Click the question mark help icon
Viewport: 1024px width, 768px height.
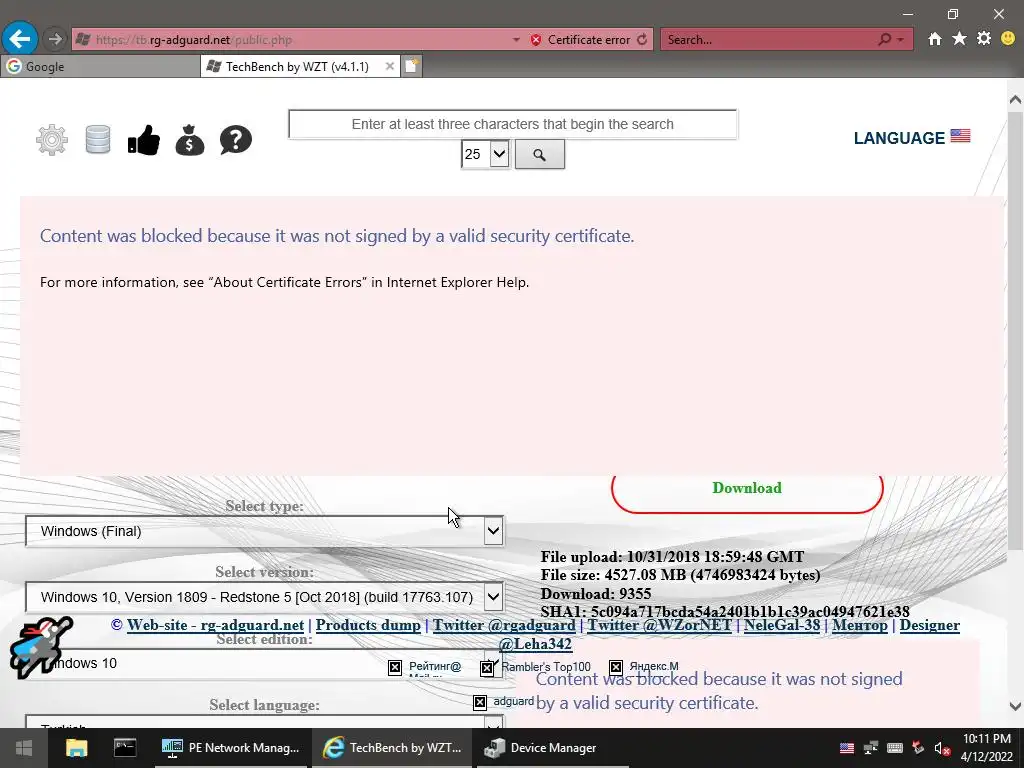coord(236,139)
